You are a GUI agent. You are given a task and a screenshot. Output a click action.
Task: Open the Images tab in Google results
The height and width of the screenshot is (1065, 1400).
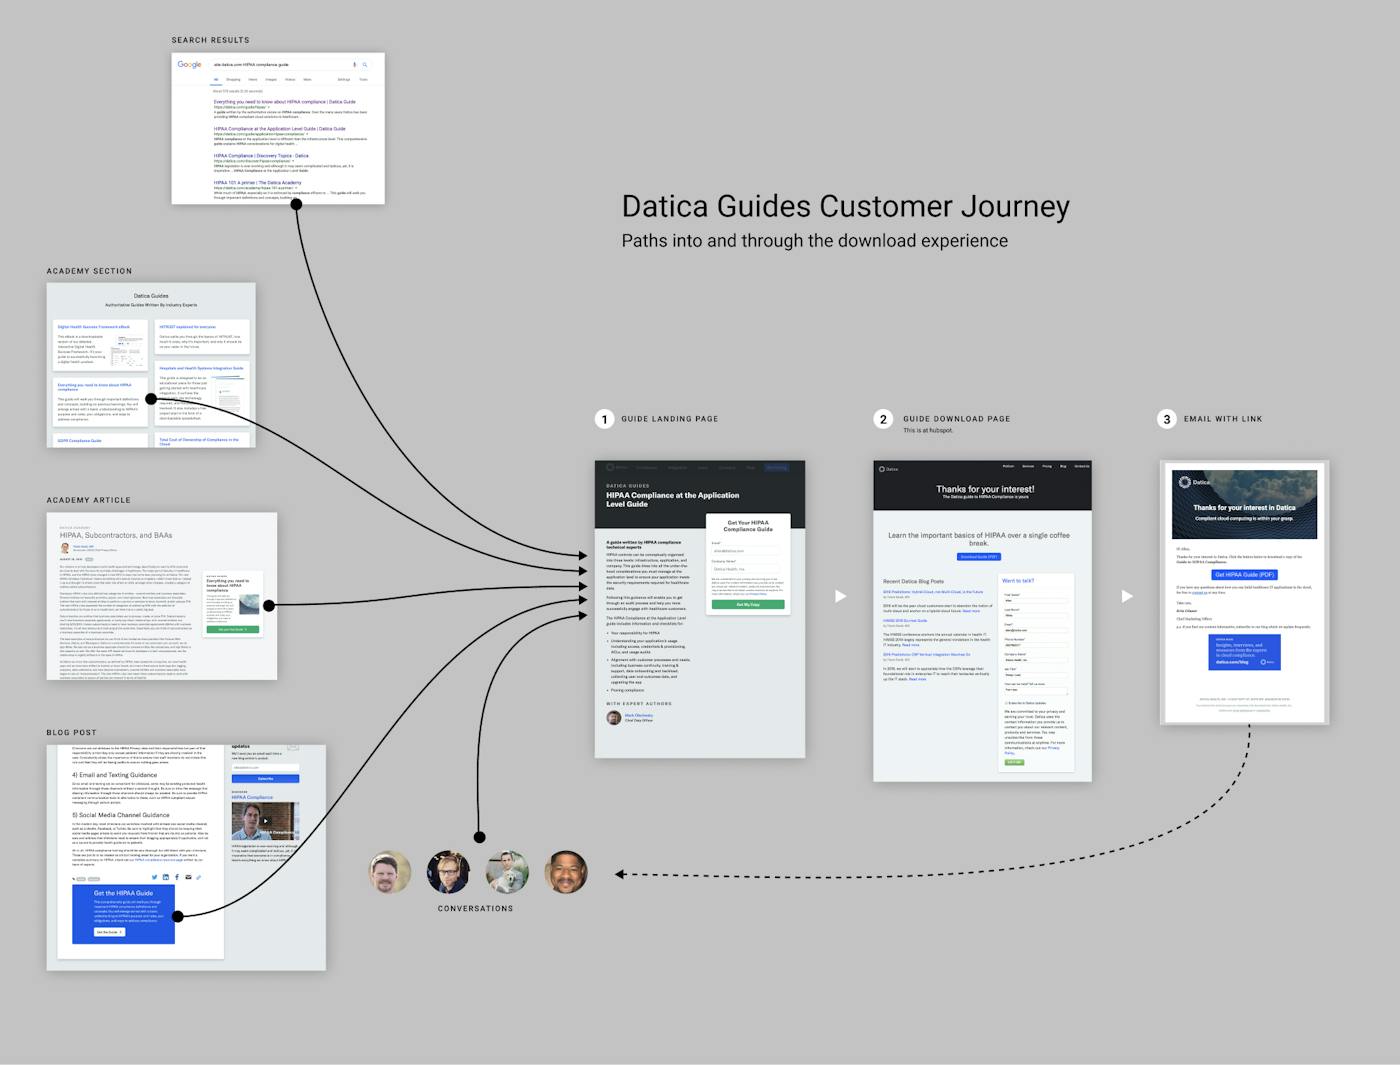271,79
